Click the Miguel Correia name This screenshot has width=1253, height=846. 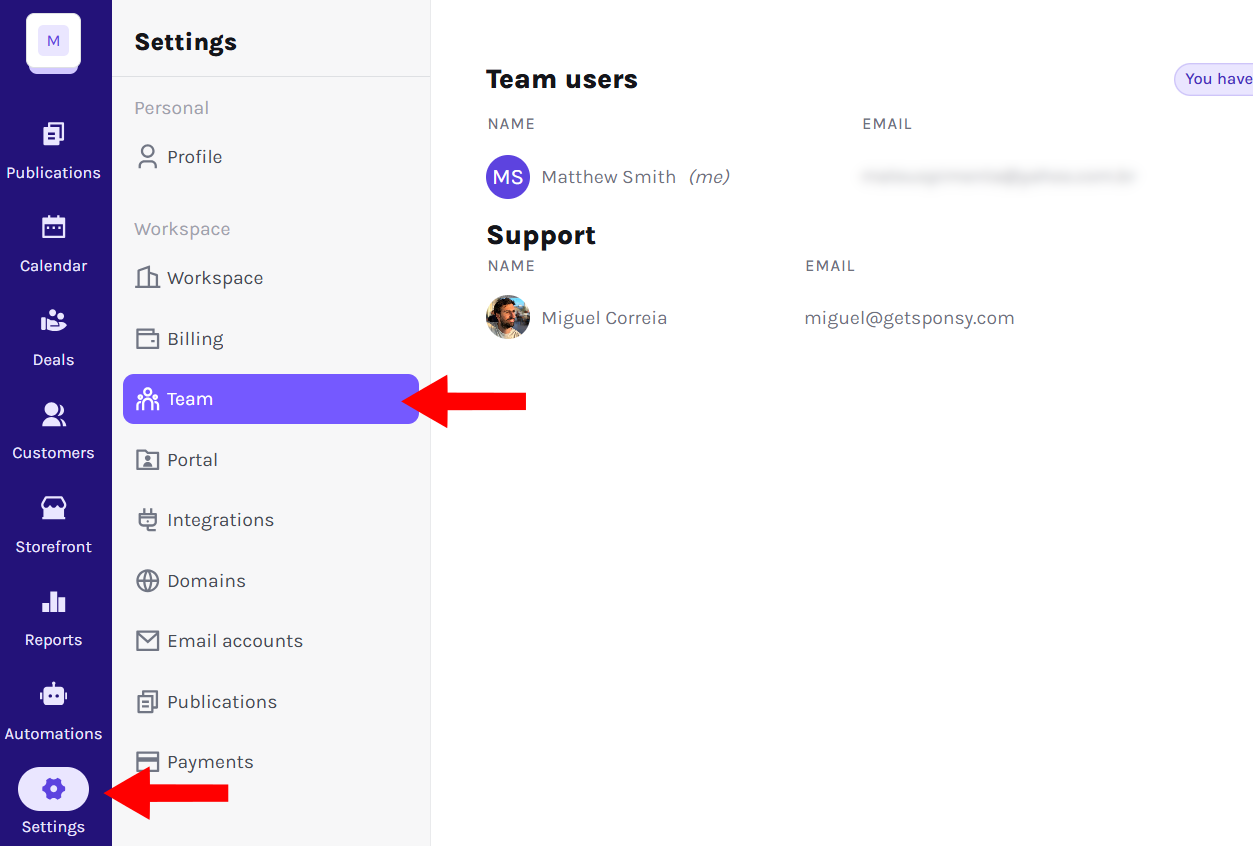604,318
